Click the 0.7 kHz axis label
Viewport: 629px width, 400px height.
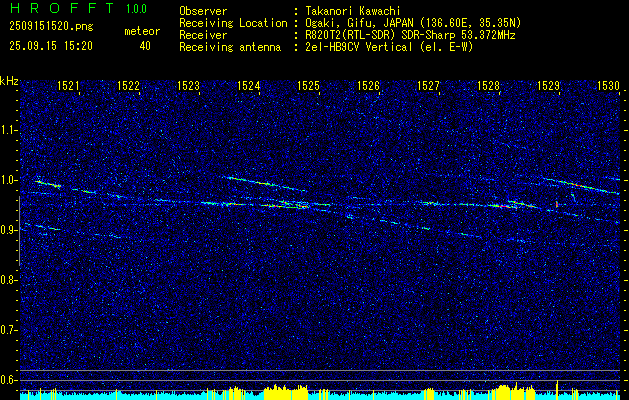(8, 330)
